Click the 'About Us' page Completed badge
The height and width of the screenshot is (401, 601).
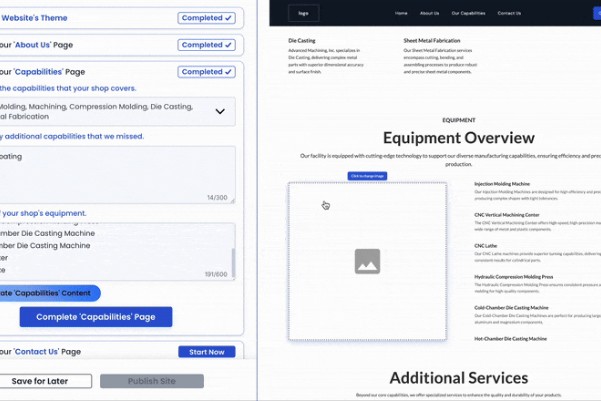pos(207,45)
